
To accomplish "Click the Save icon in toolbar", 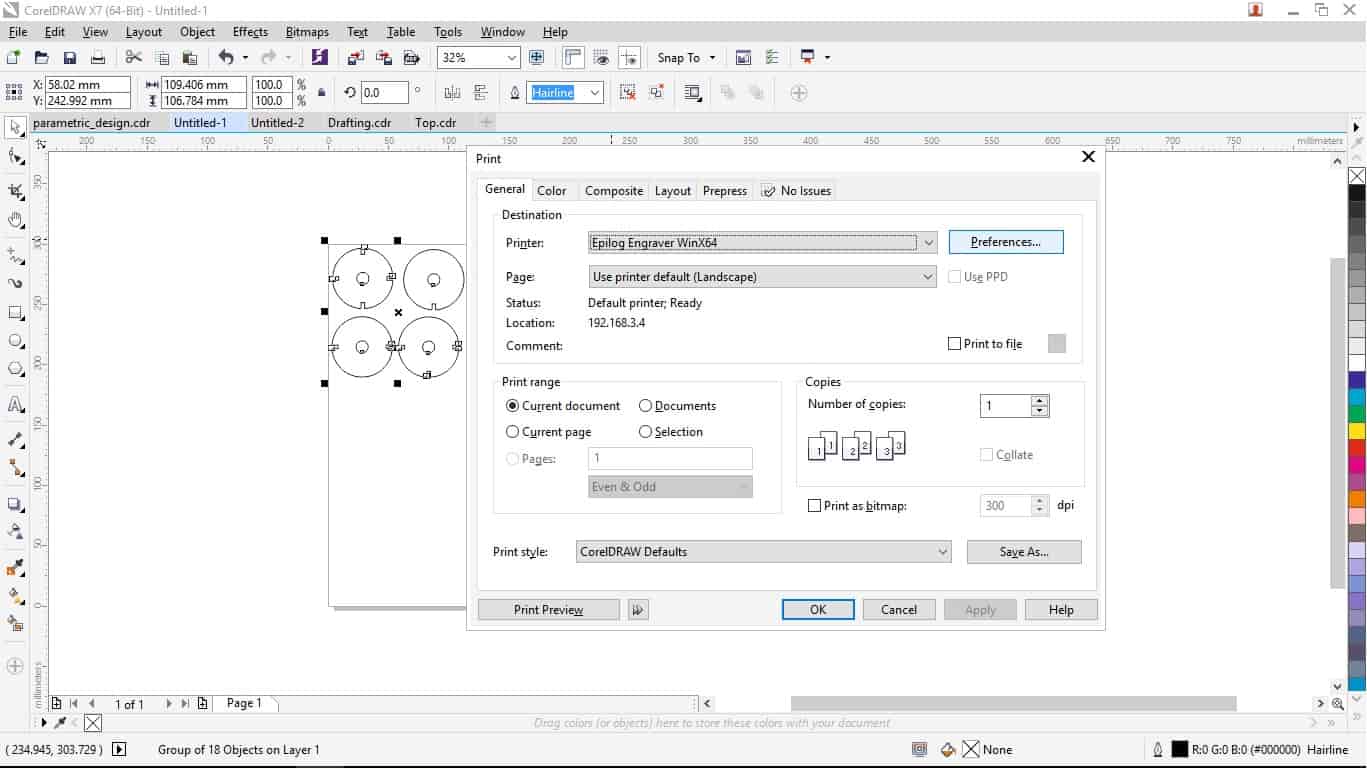I will click(x=69, y=58).
